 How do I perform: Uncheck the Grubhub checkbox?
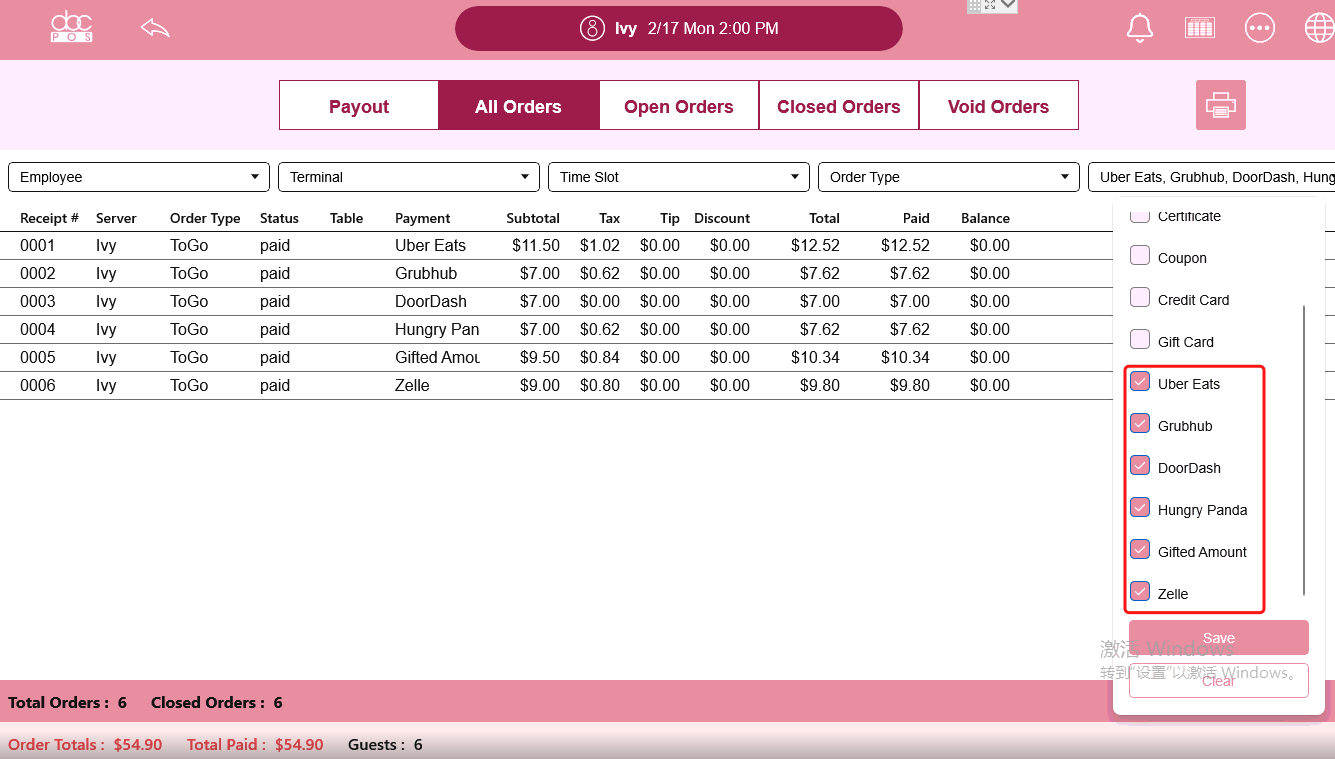coord(1140,423)
